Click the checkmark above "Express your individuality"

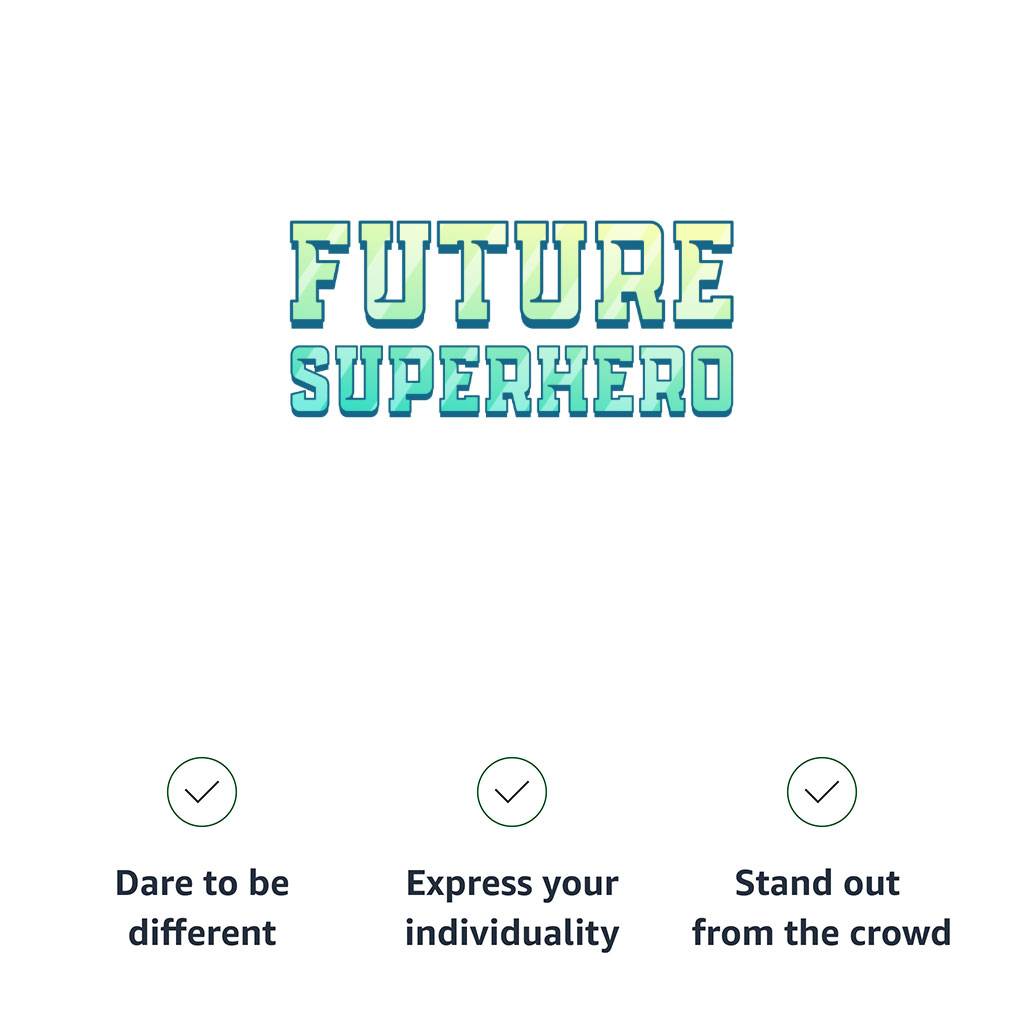(x=512, y=792)
